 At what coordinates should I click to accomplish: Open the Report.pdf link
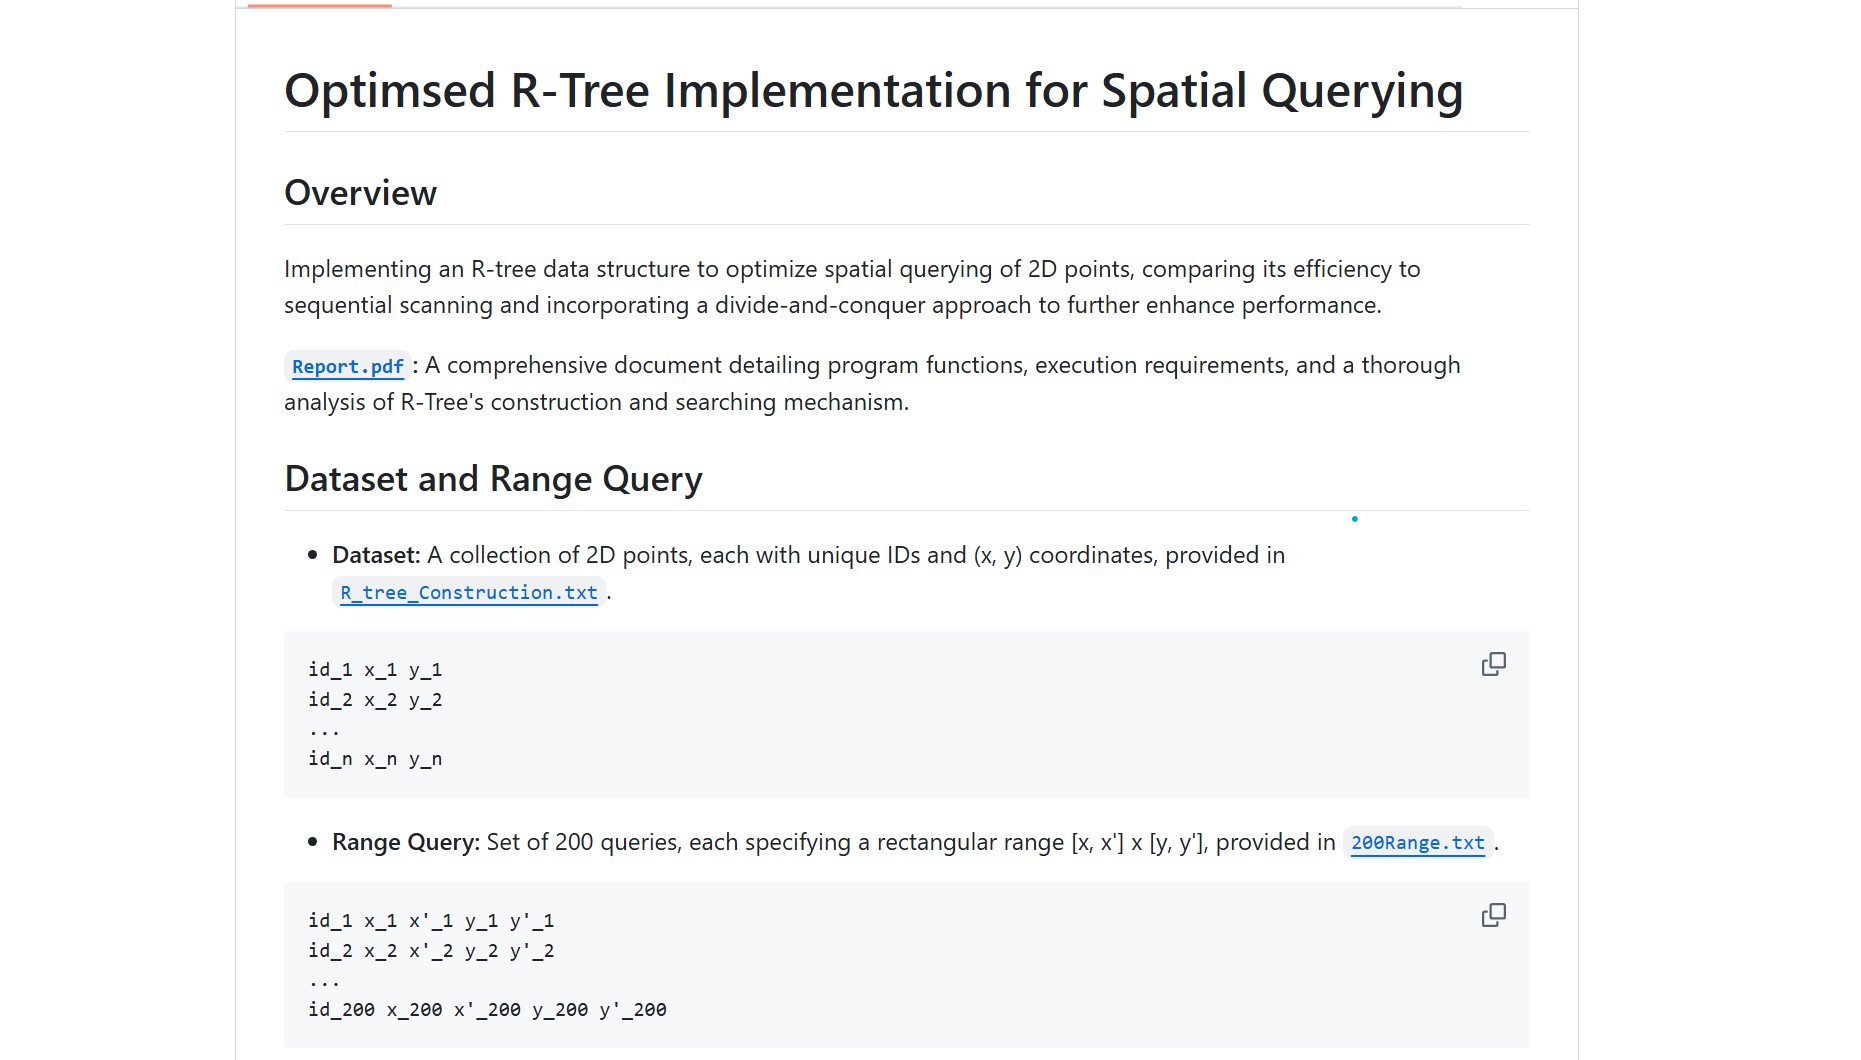point(347,367)
